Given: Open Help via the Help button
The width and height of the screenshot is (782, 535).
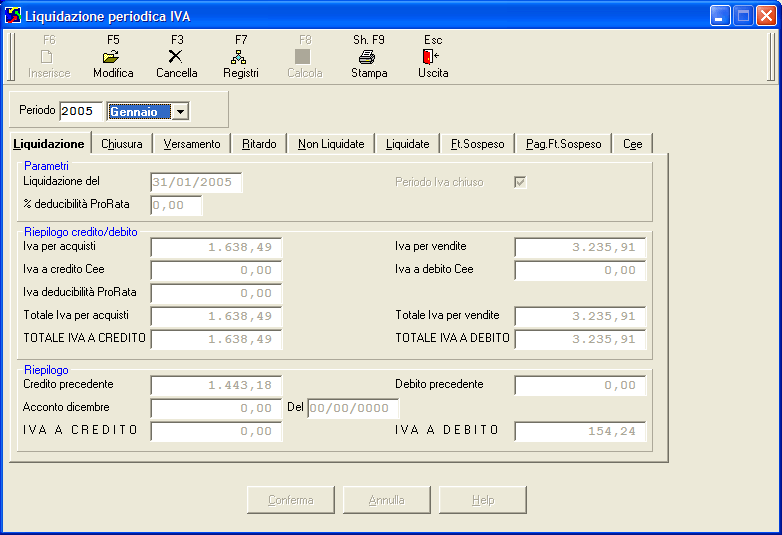Looking at the screenshot, I should (483, 500).
